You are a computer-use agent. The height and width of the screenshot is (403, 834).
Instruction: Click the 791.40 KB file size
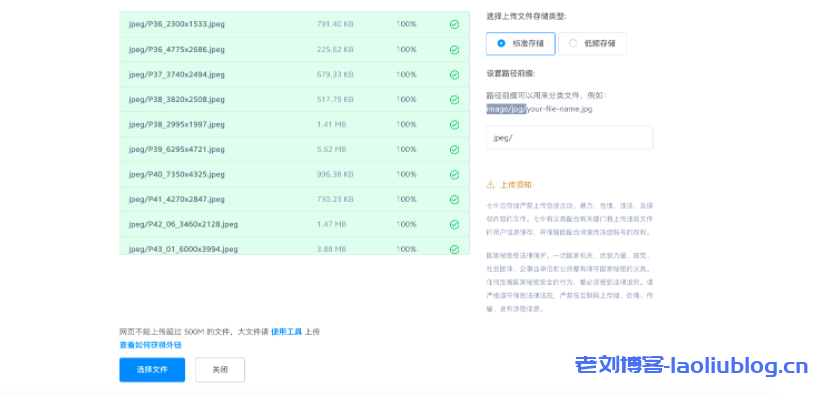point(335,24)
